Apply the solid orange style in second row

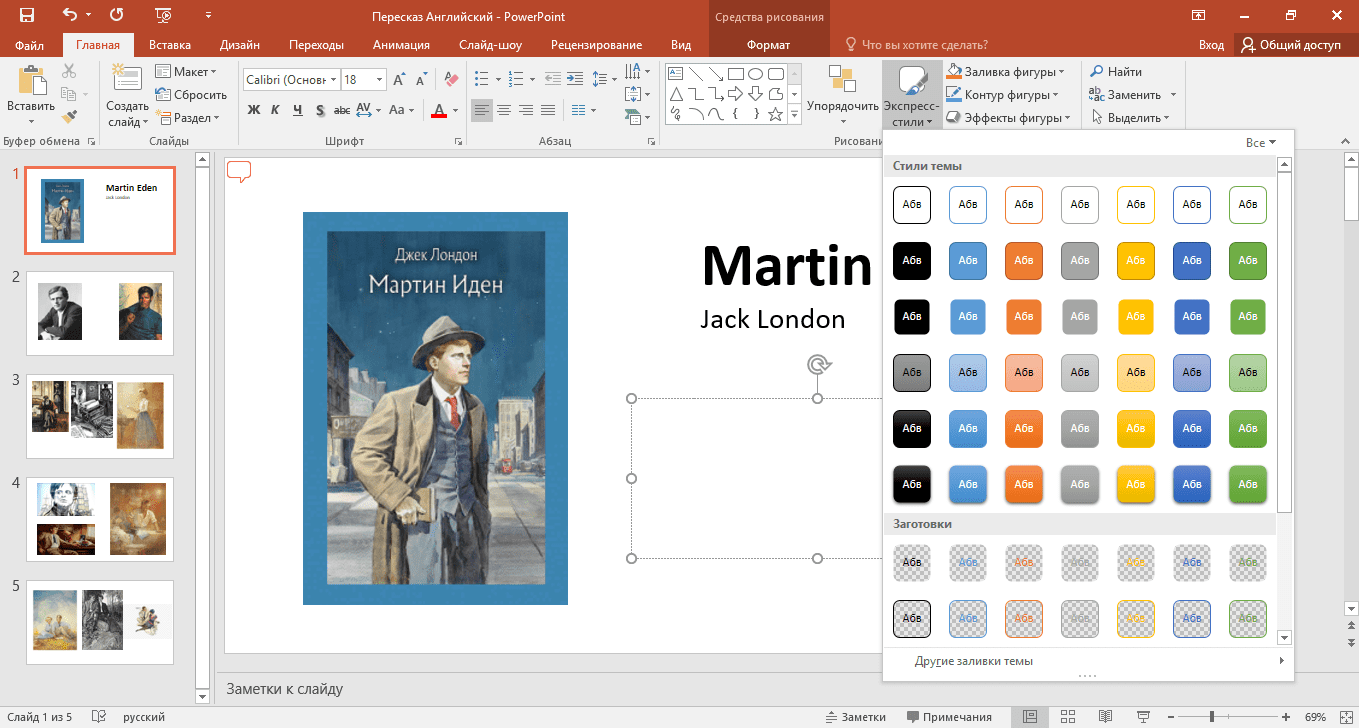click(x=1024, y=261)
